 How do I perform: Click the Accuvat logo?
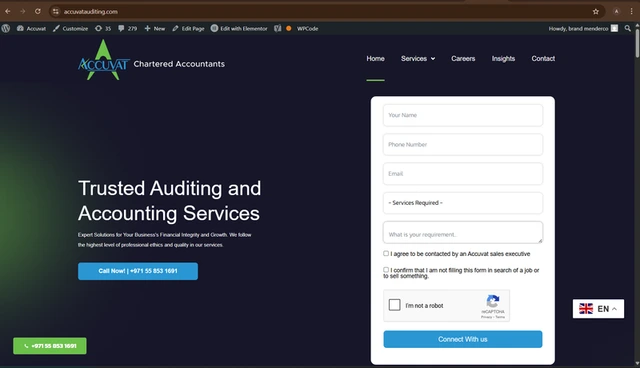[x=104, y=60]
